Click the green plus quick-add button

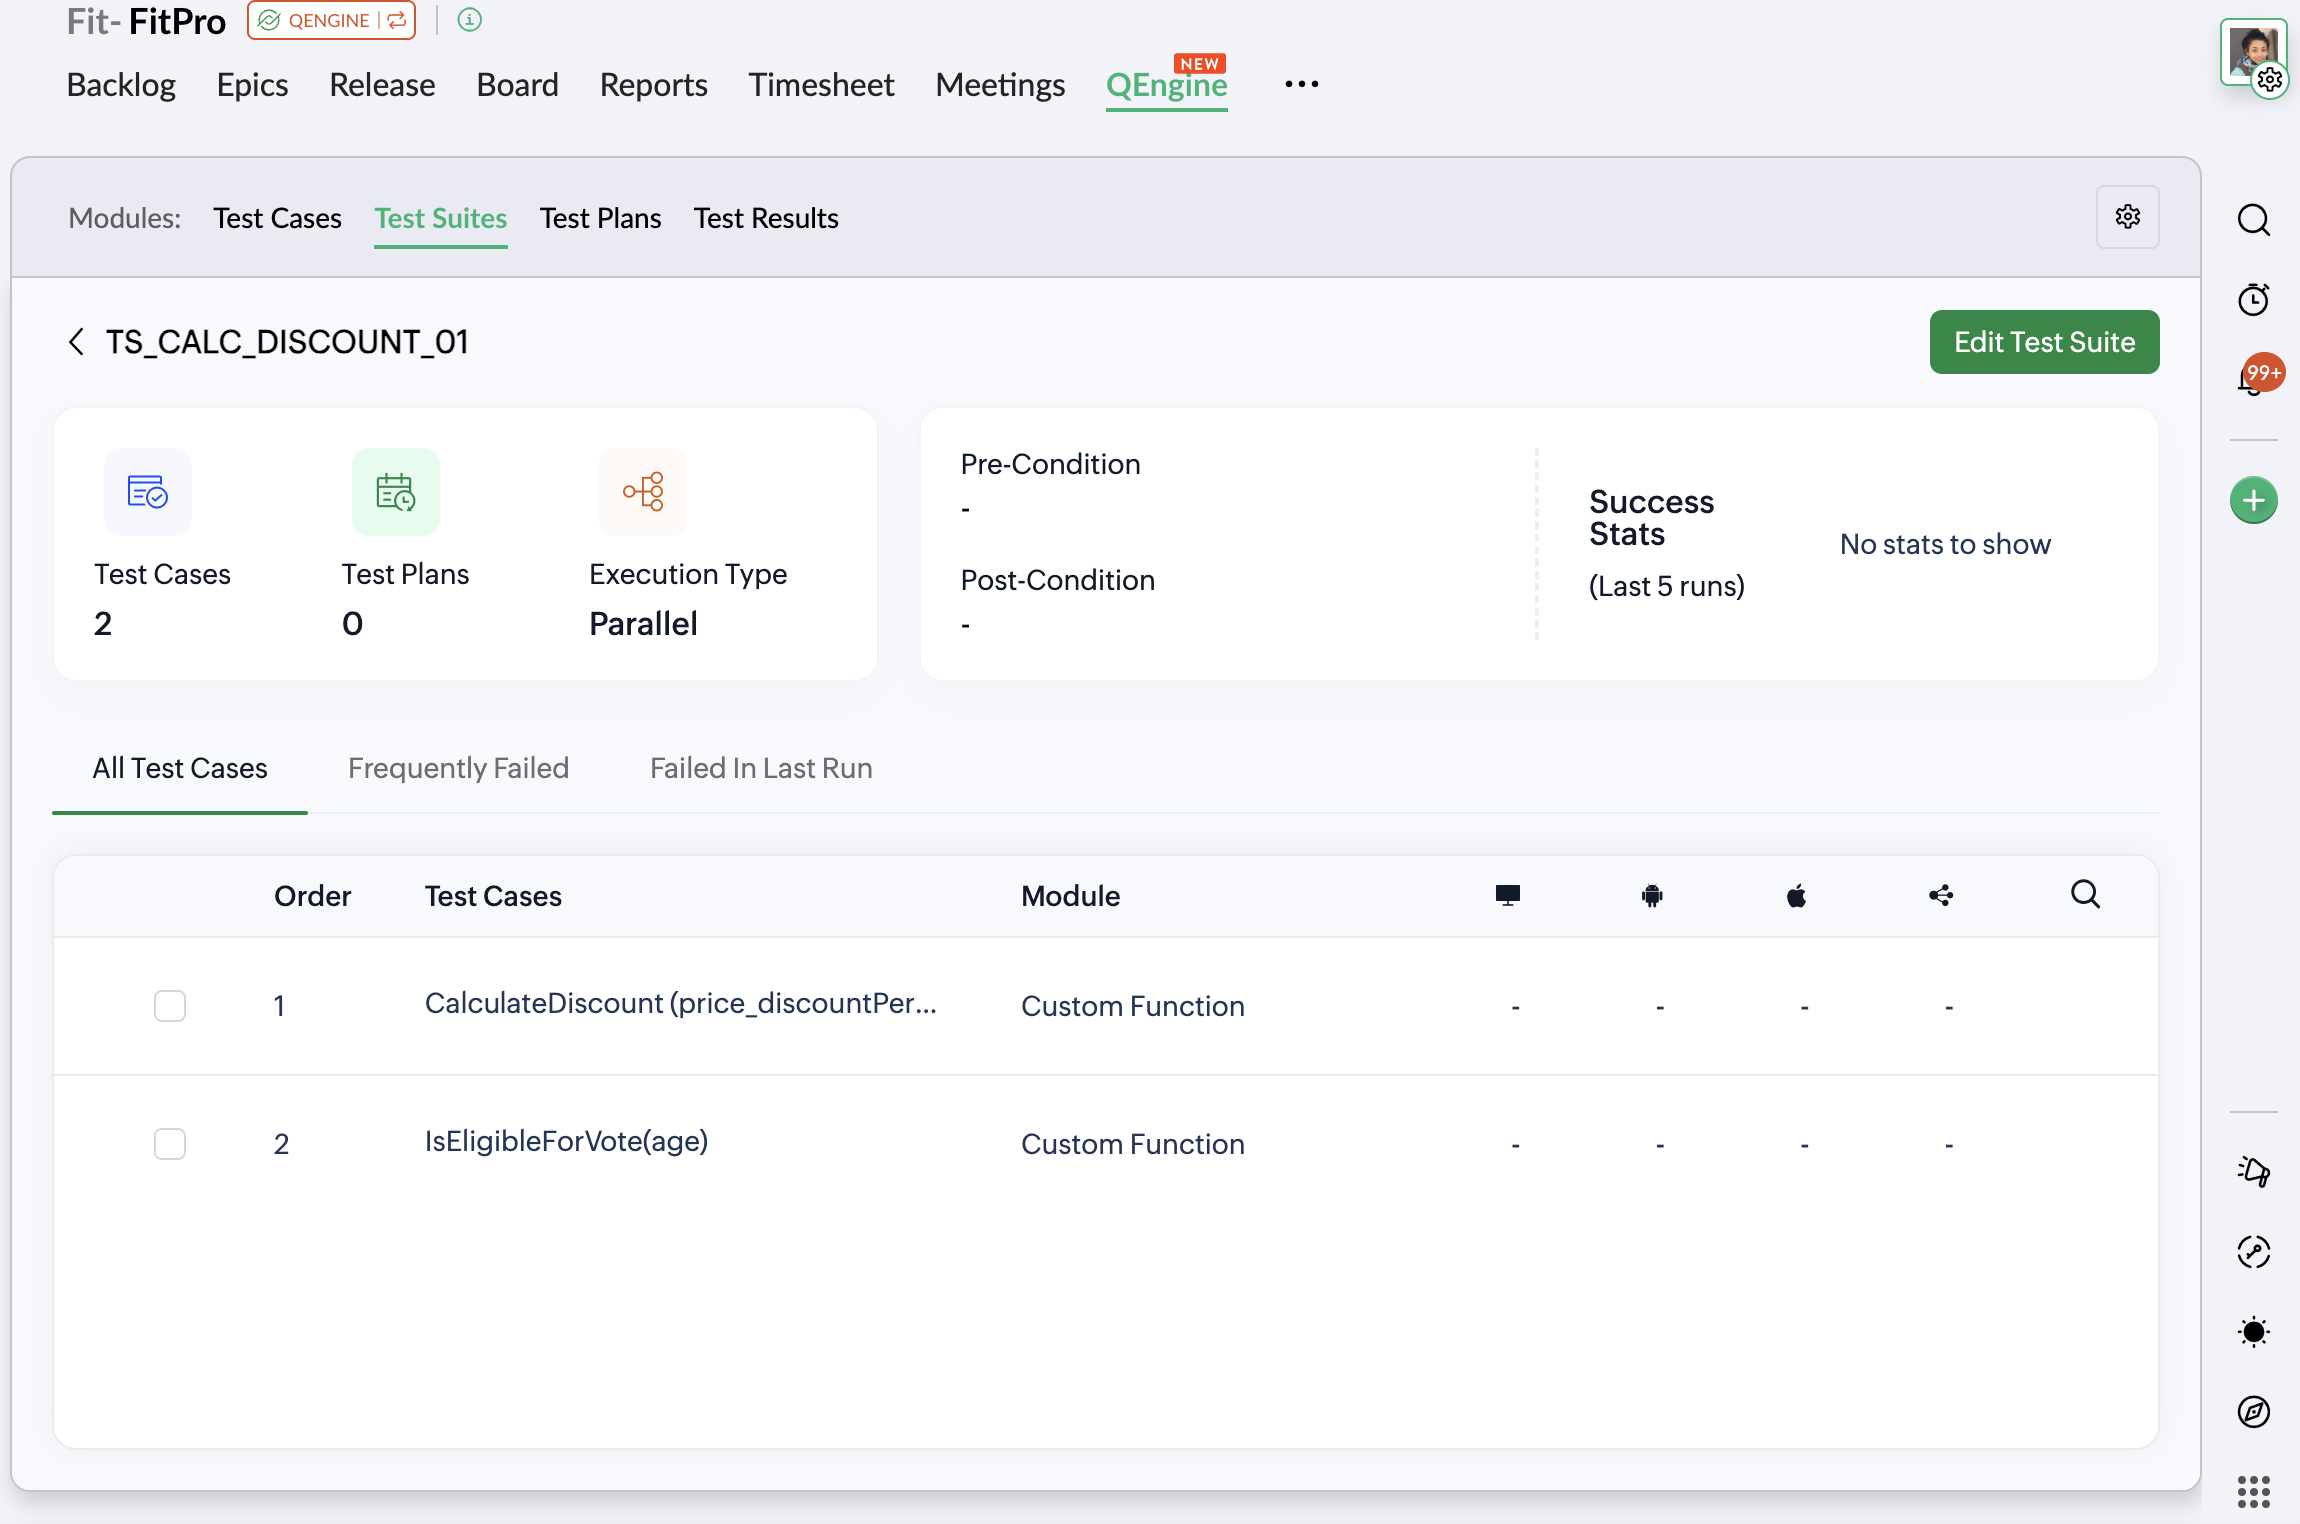2253,500
